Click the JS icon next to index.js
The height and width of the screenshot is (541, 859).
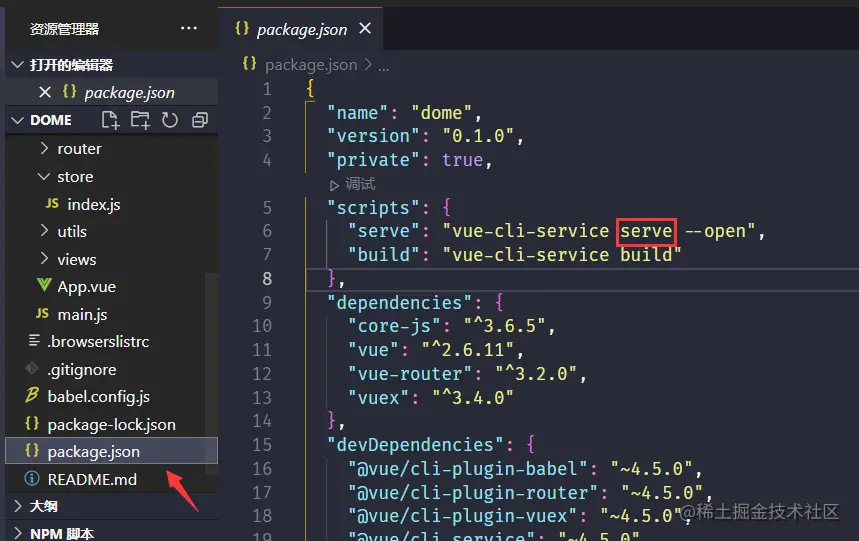click(52, 204)
